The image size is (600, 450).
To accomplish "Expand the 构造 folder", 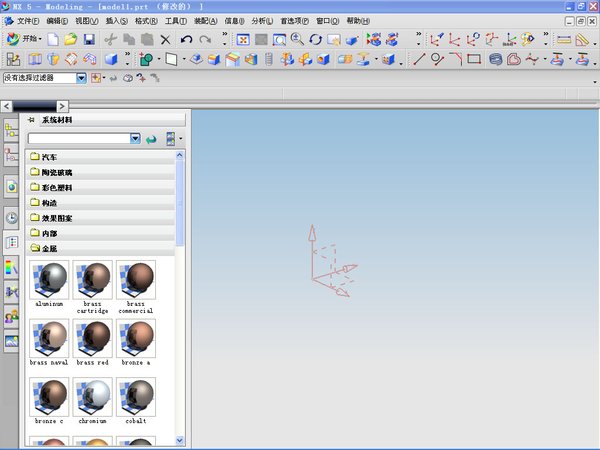I will [x=101, y=203].
